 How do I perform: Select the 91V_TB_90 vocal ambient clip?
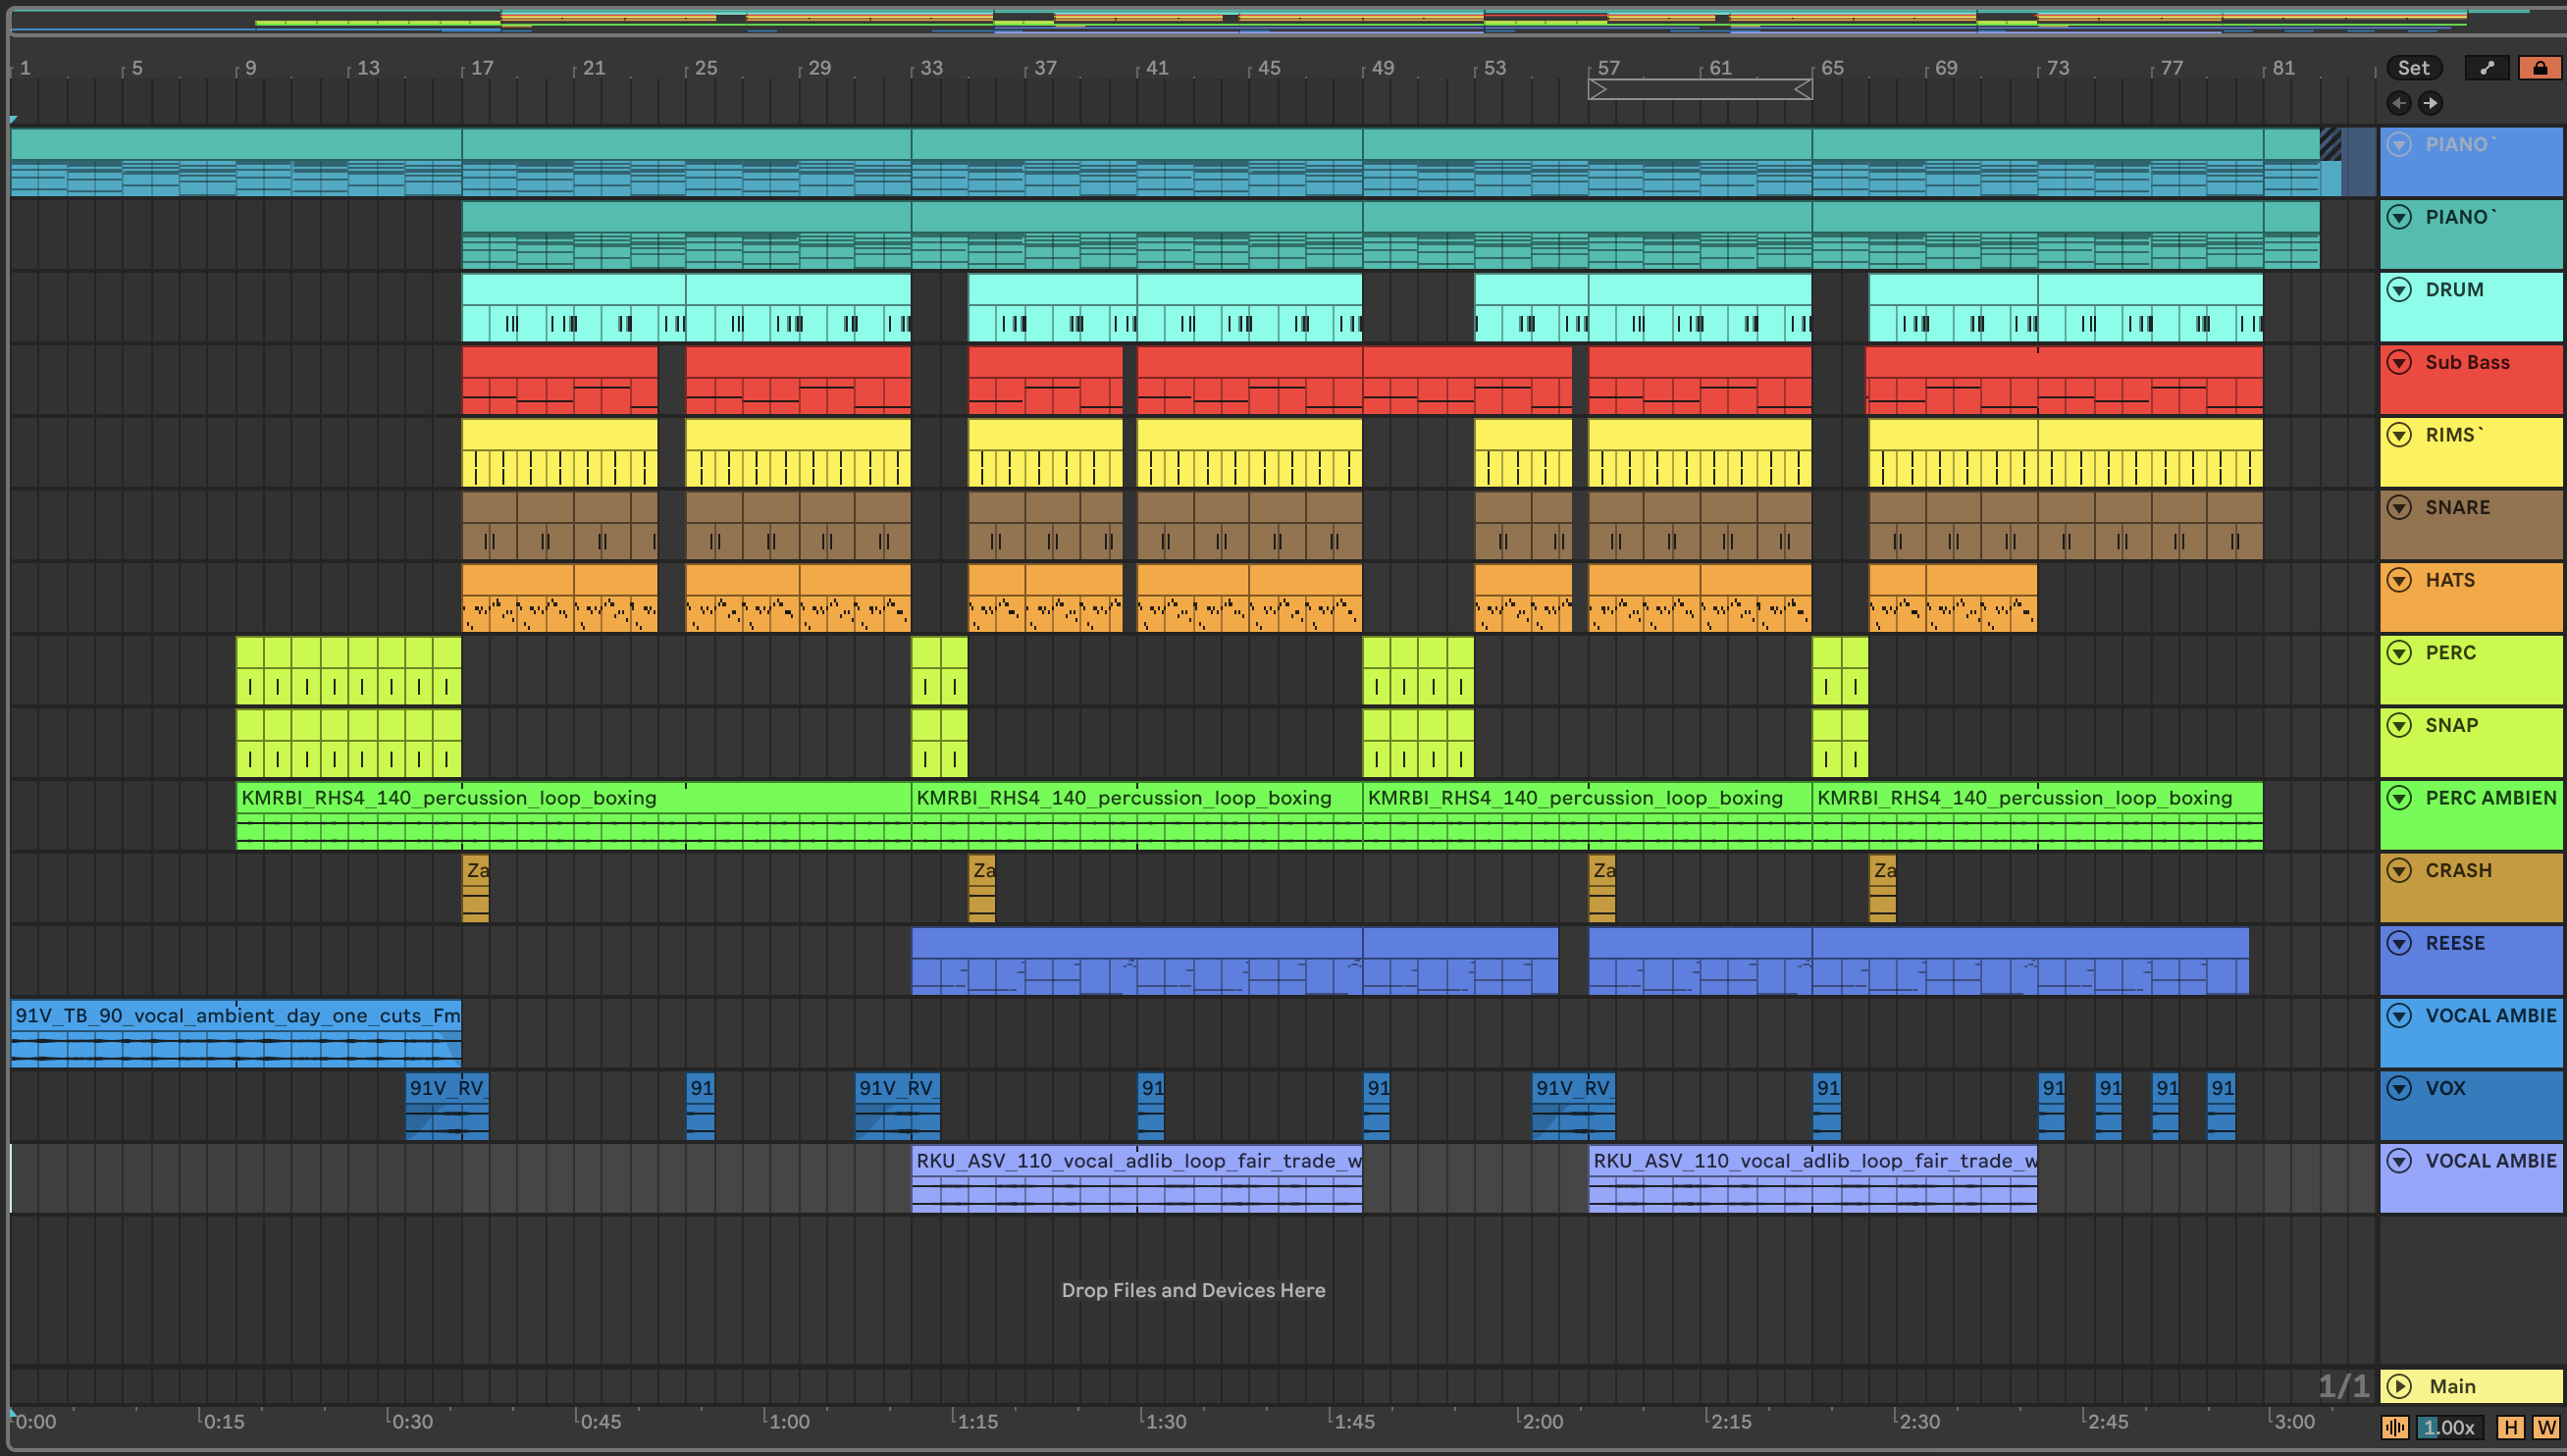coord(236,1016)
